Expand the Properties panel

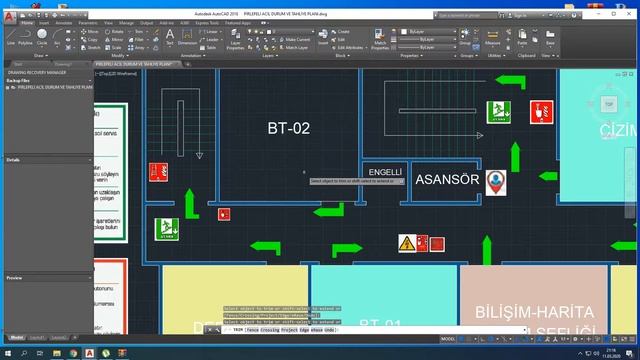click(x=411, y=56)
